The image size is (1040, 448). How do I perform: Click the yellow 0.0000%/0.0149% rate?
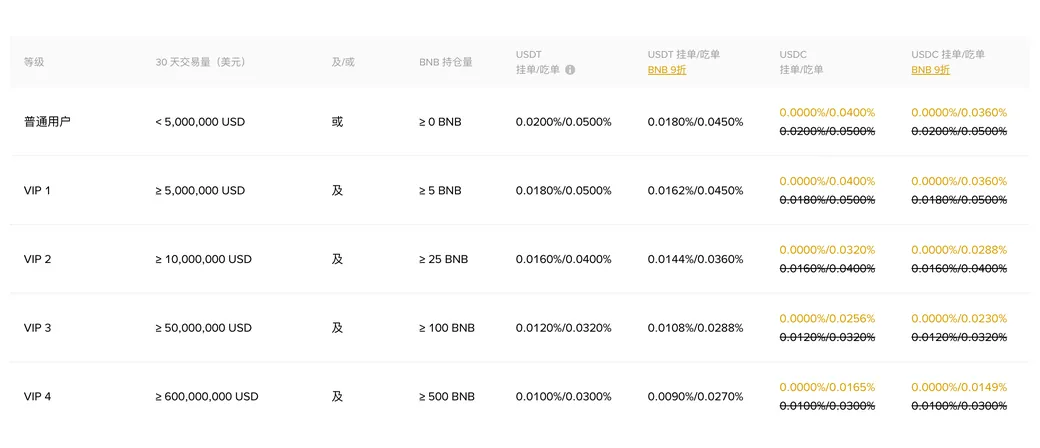click(x=959, y=388)
